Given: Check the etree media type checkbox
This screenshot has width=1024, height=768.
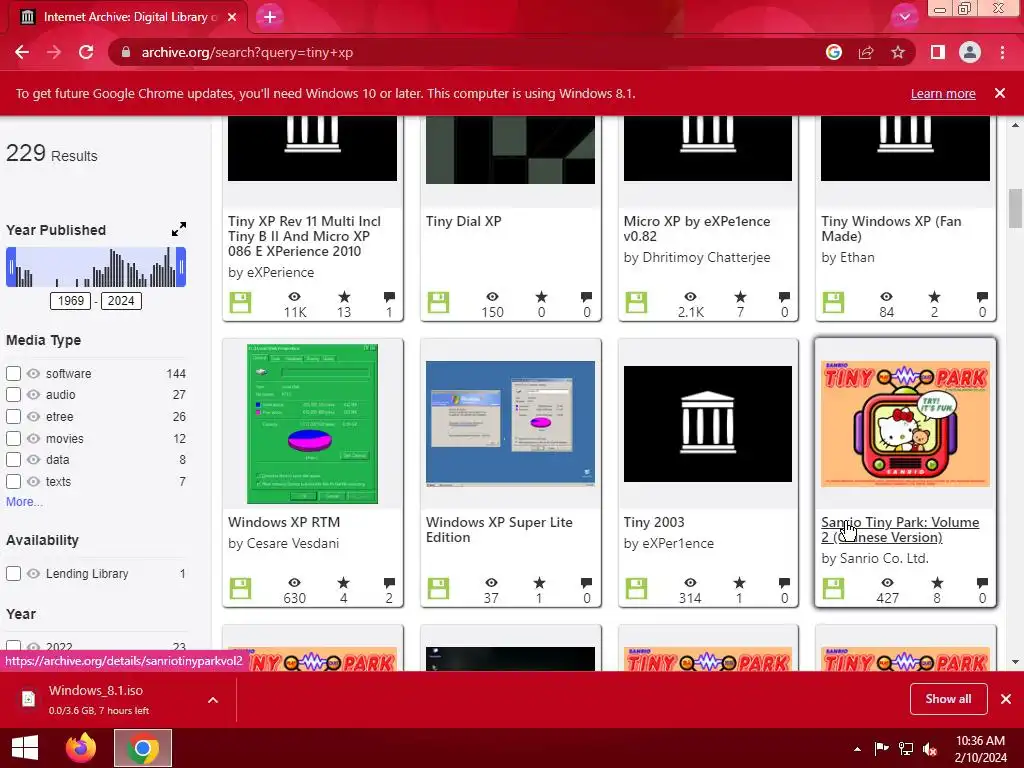Looking at the screenshot, I should point(13,417).
